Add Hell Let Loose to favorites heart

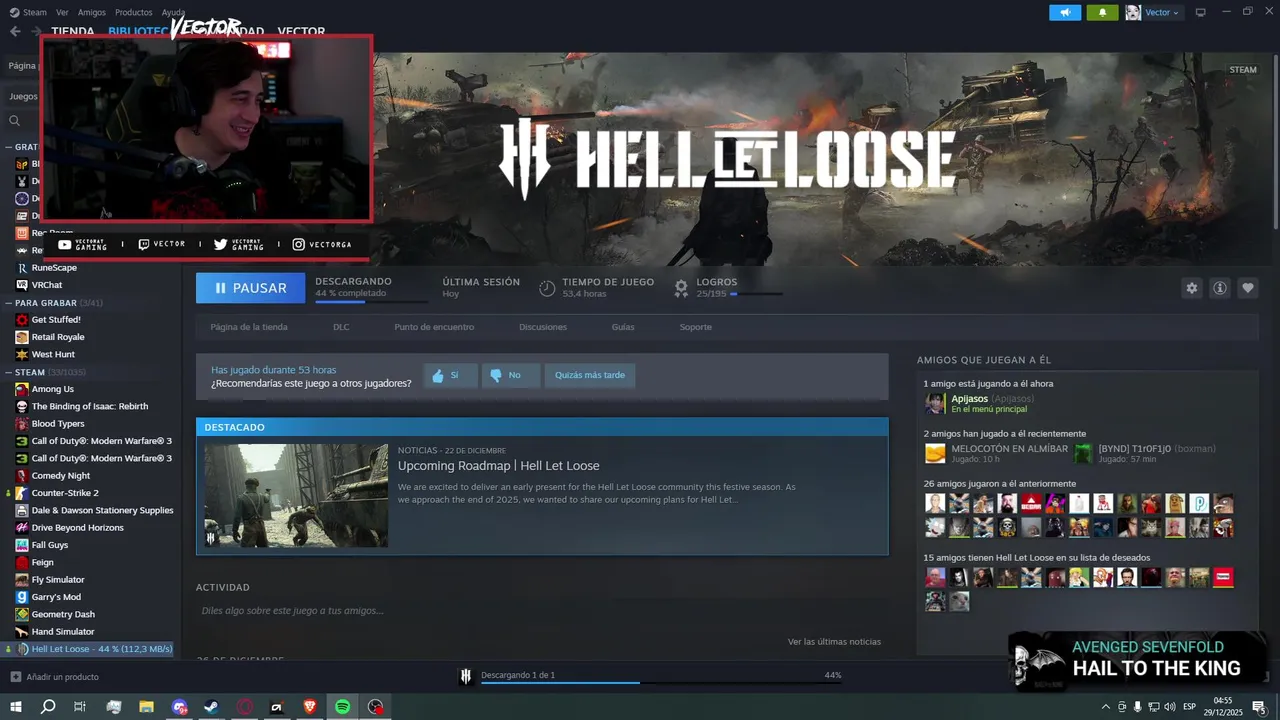[x=1248, y=288]
